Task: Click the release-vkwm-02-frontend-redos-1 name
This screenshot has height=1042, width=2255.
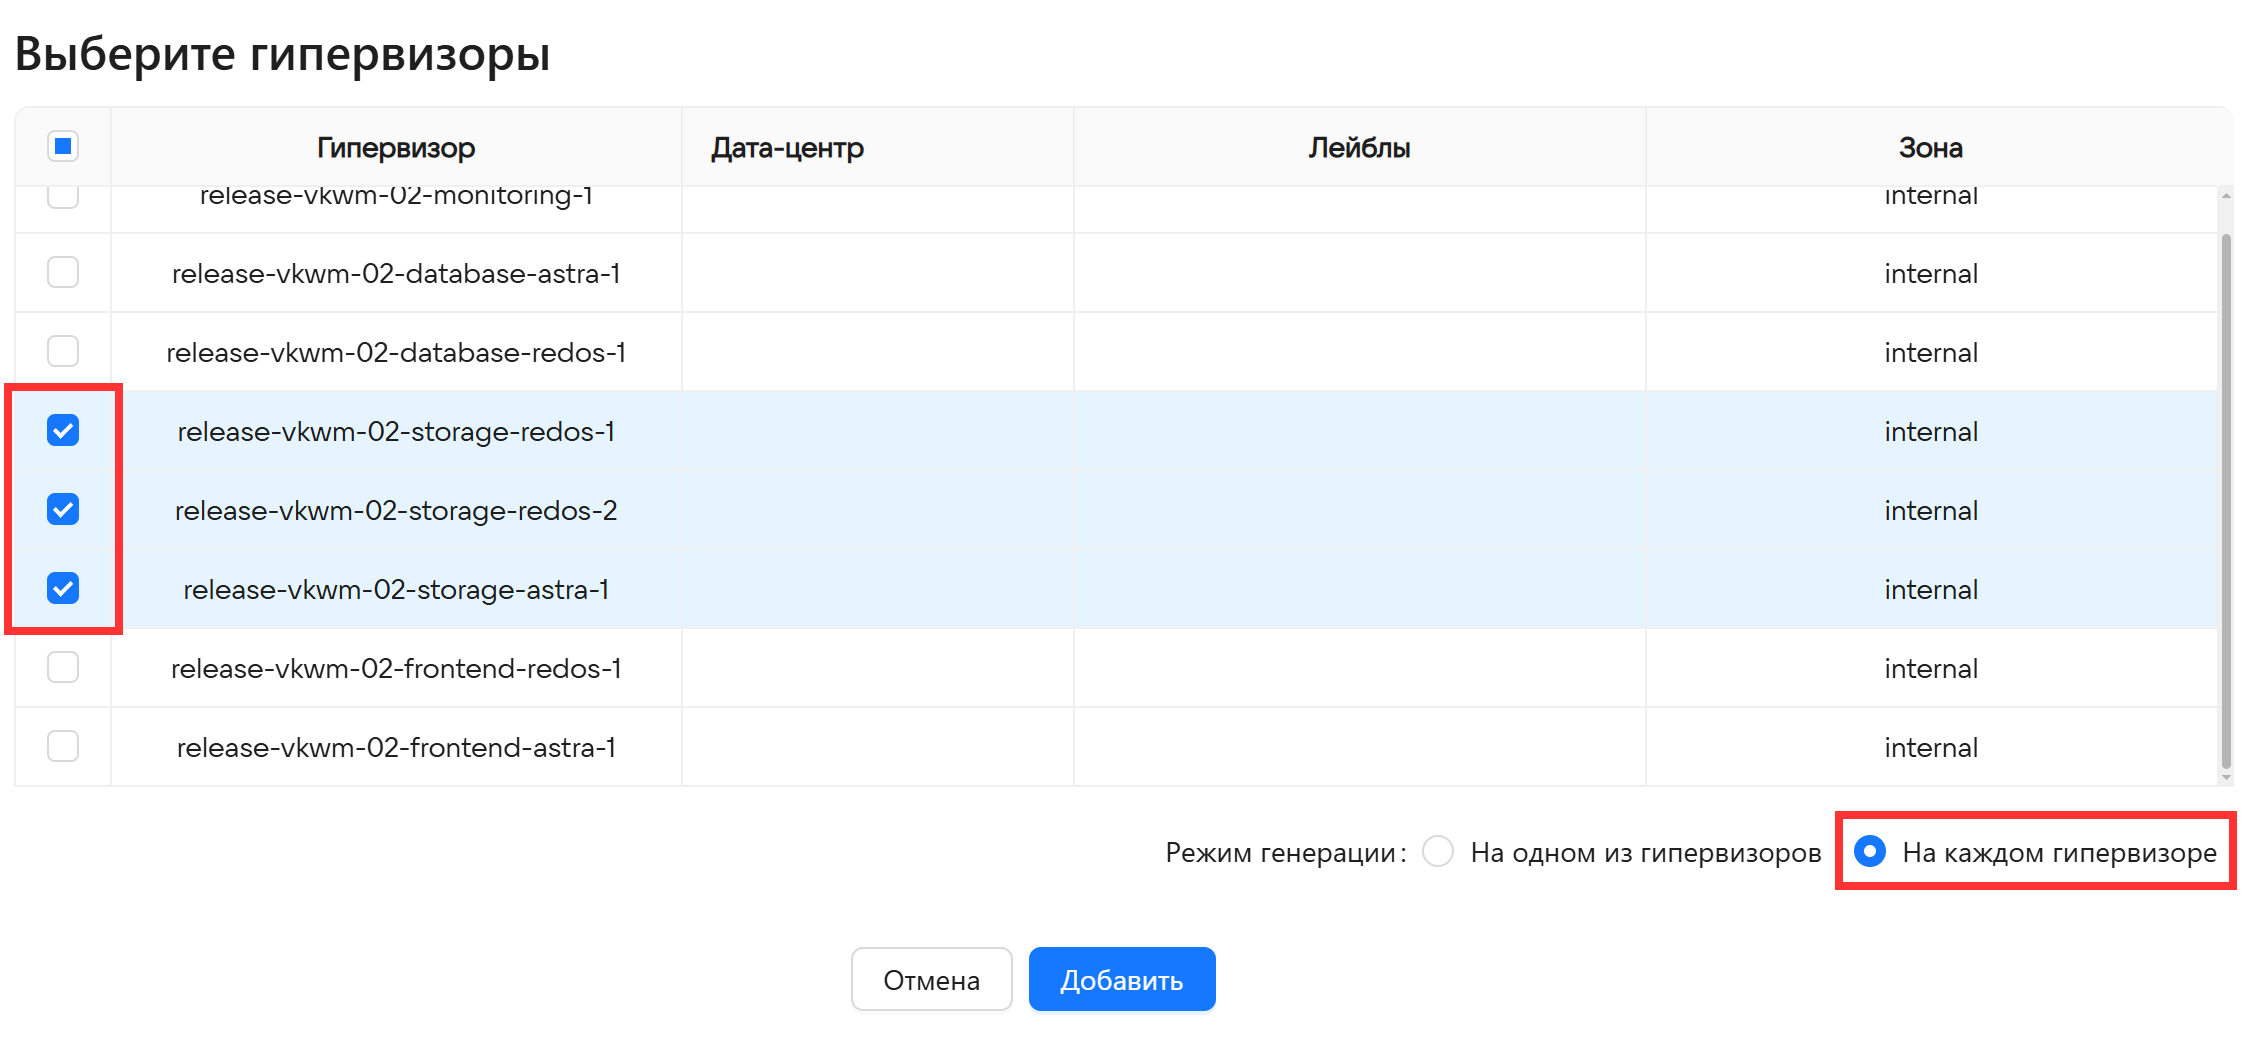Action: [x=396, y=668]
